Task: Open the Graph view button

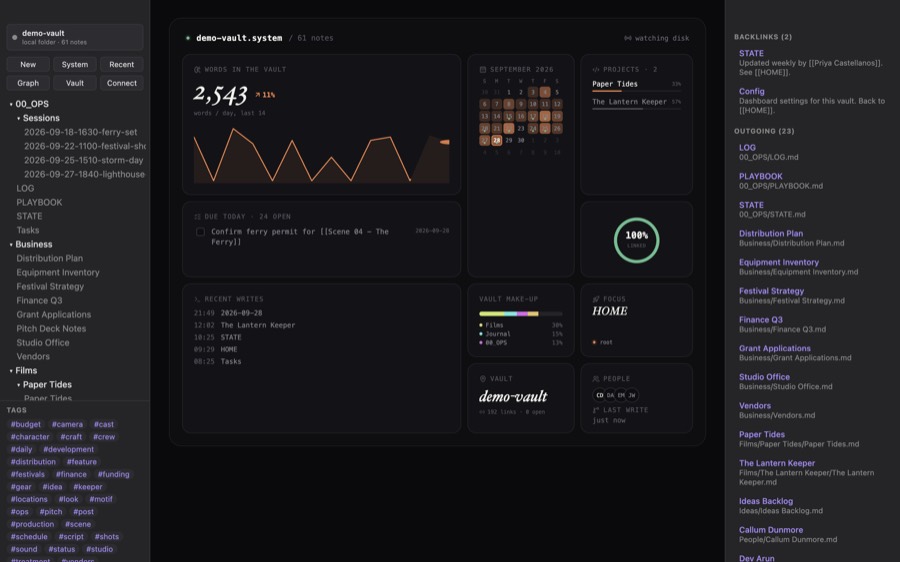Action: pos(28,83)
